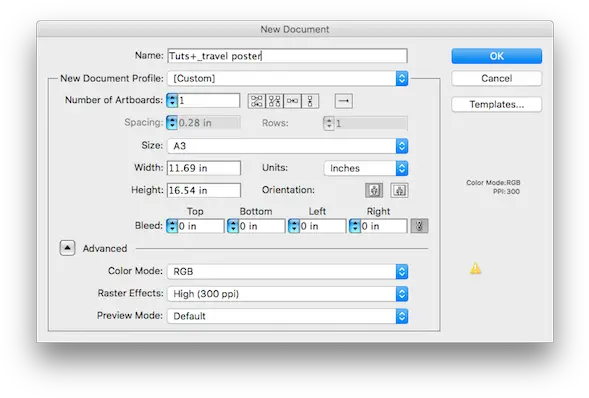The image size is (589, 398).
Task: Click the Rows field showing 1
Action: 371,123
